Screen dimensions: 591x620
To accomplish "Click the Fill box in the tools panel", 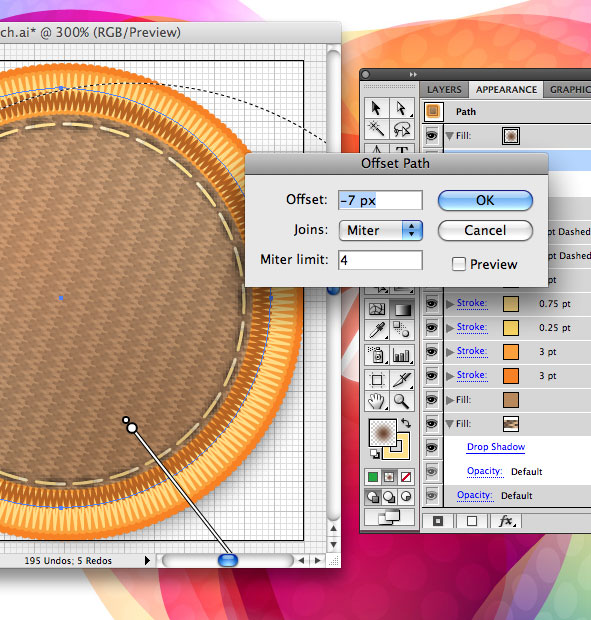I will coord(383,433).
